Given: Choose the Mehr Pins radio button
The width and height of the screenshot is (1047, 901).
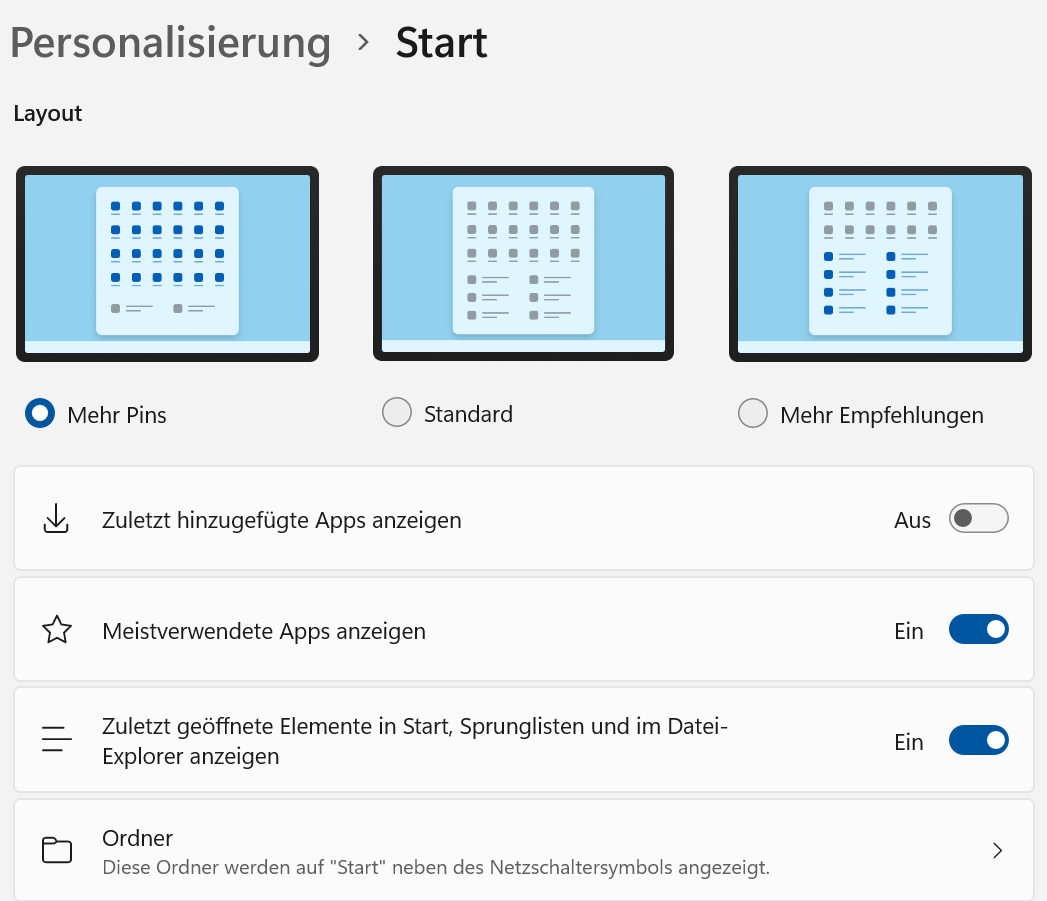Looking at the screenshot, I should pyautogui.click(x=40, y=413).
